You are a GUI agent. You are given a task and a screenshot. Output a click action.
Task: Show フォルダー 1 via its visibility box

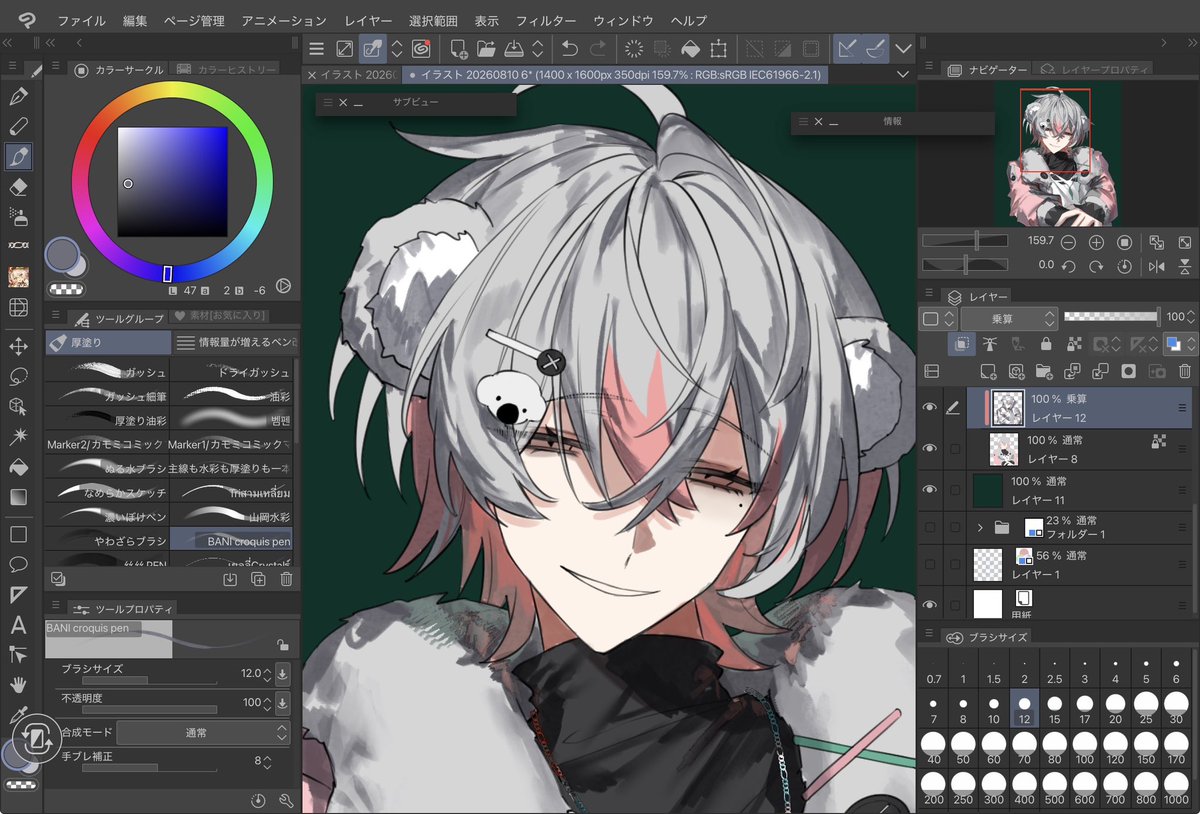pyautogui.click(x=930, y=527)
